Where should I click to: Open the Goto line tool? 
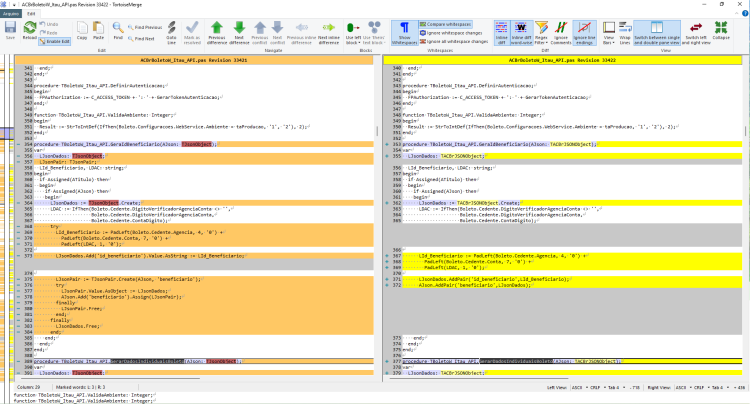(x=171, y=33)
